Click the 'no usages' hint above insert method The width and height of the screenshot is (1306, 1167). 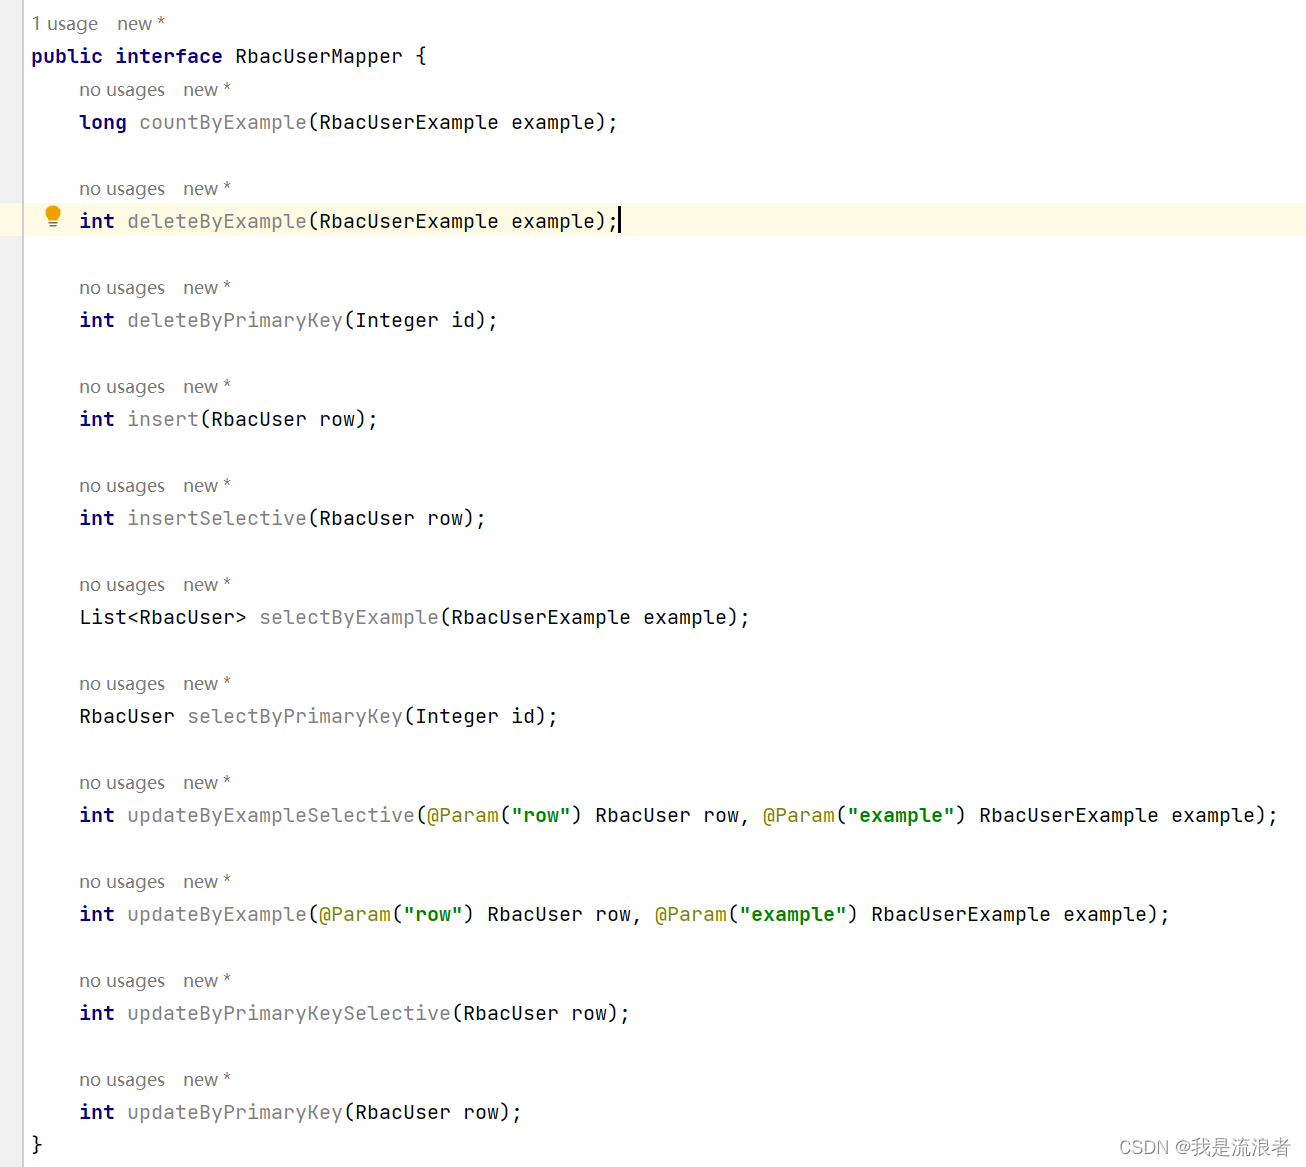(122, 387)
